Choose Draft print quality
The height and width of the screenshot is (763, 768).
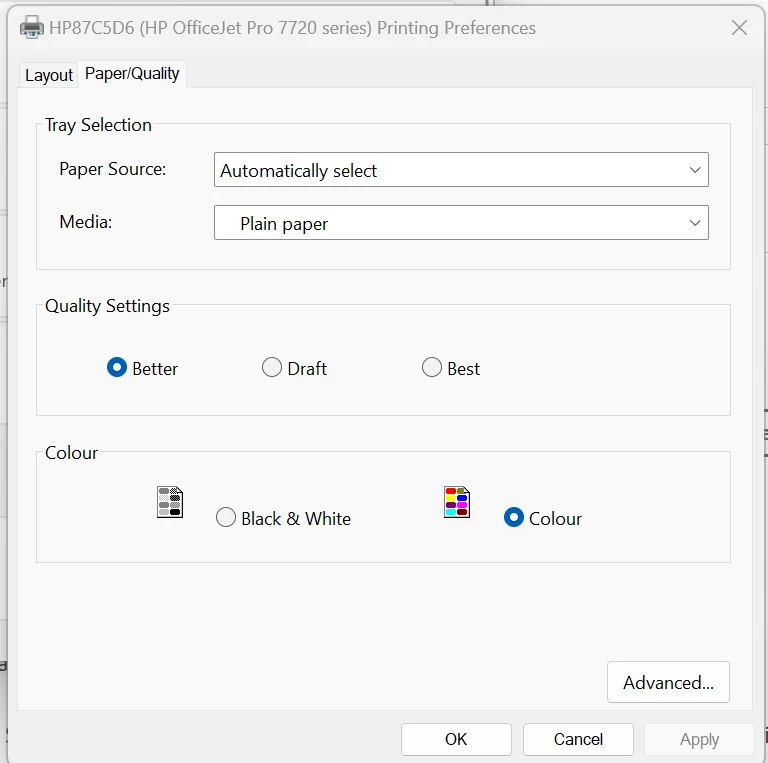[294, 368]
